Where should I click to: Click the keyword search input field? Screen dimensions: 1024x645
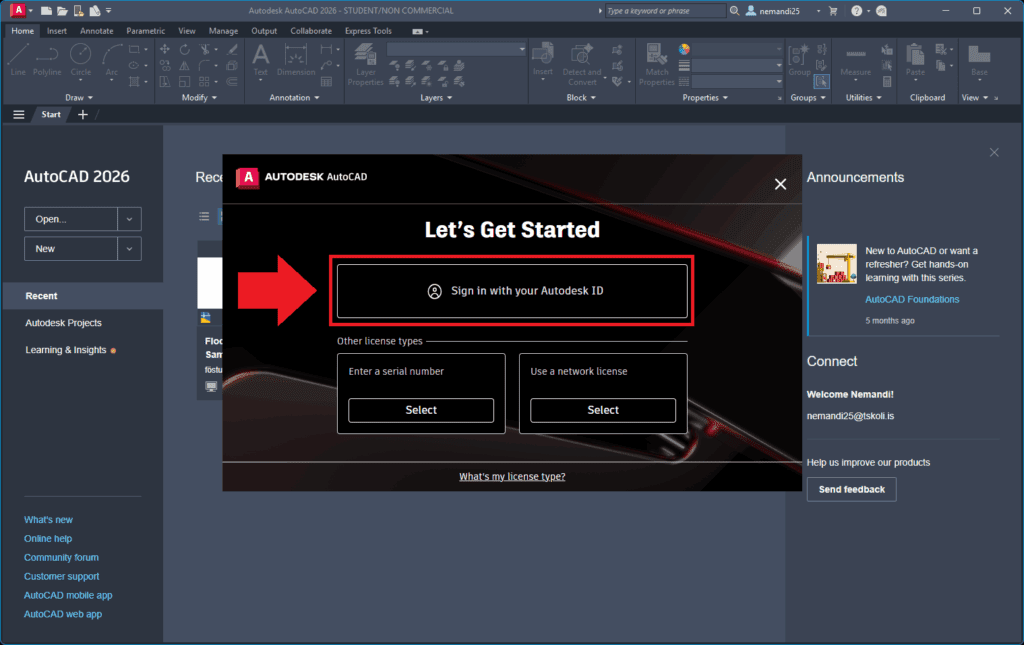pos(665,11)
